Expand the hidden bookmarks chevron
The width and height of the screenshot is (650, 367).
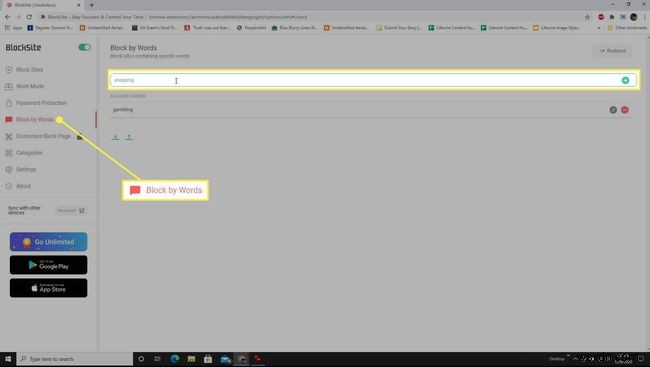tap(599, 28)
